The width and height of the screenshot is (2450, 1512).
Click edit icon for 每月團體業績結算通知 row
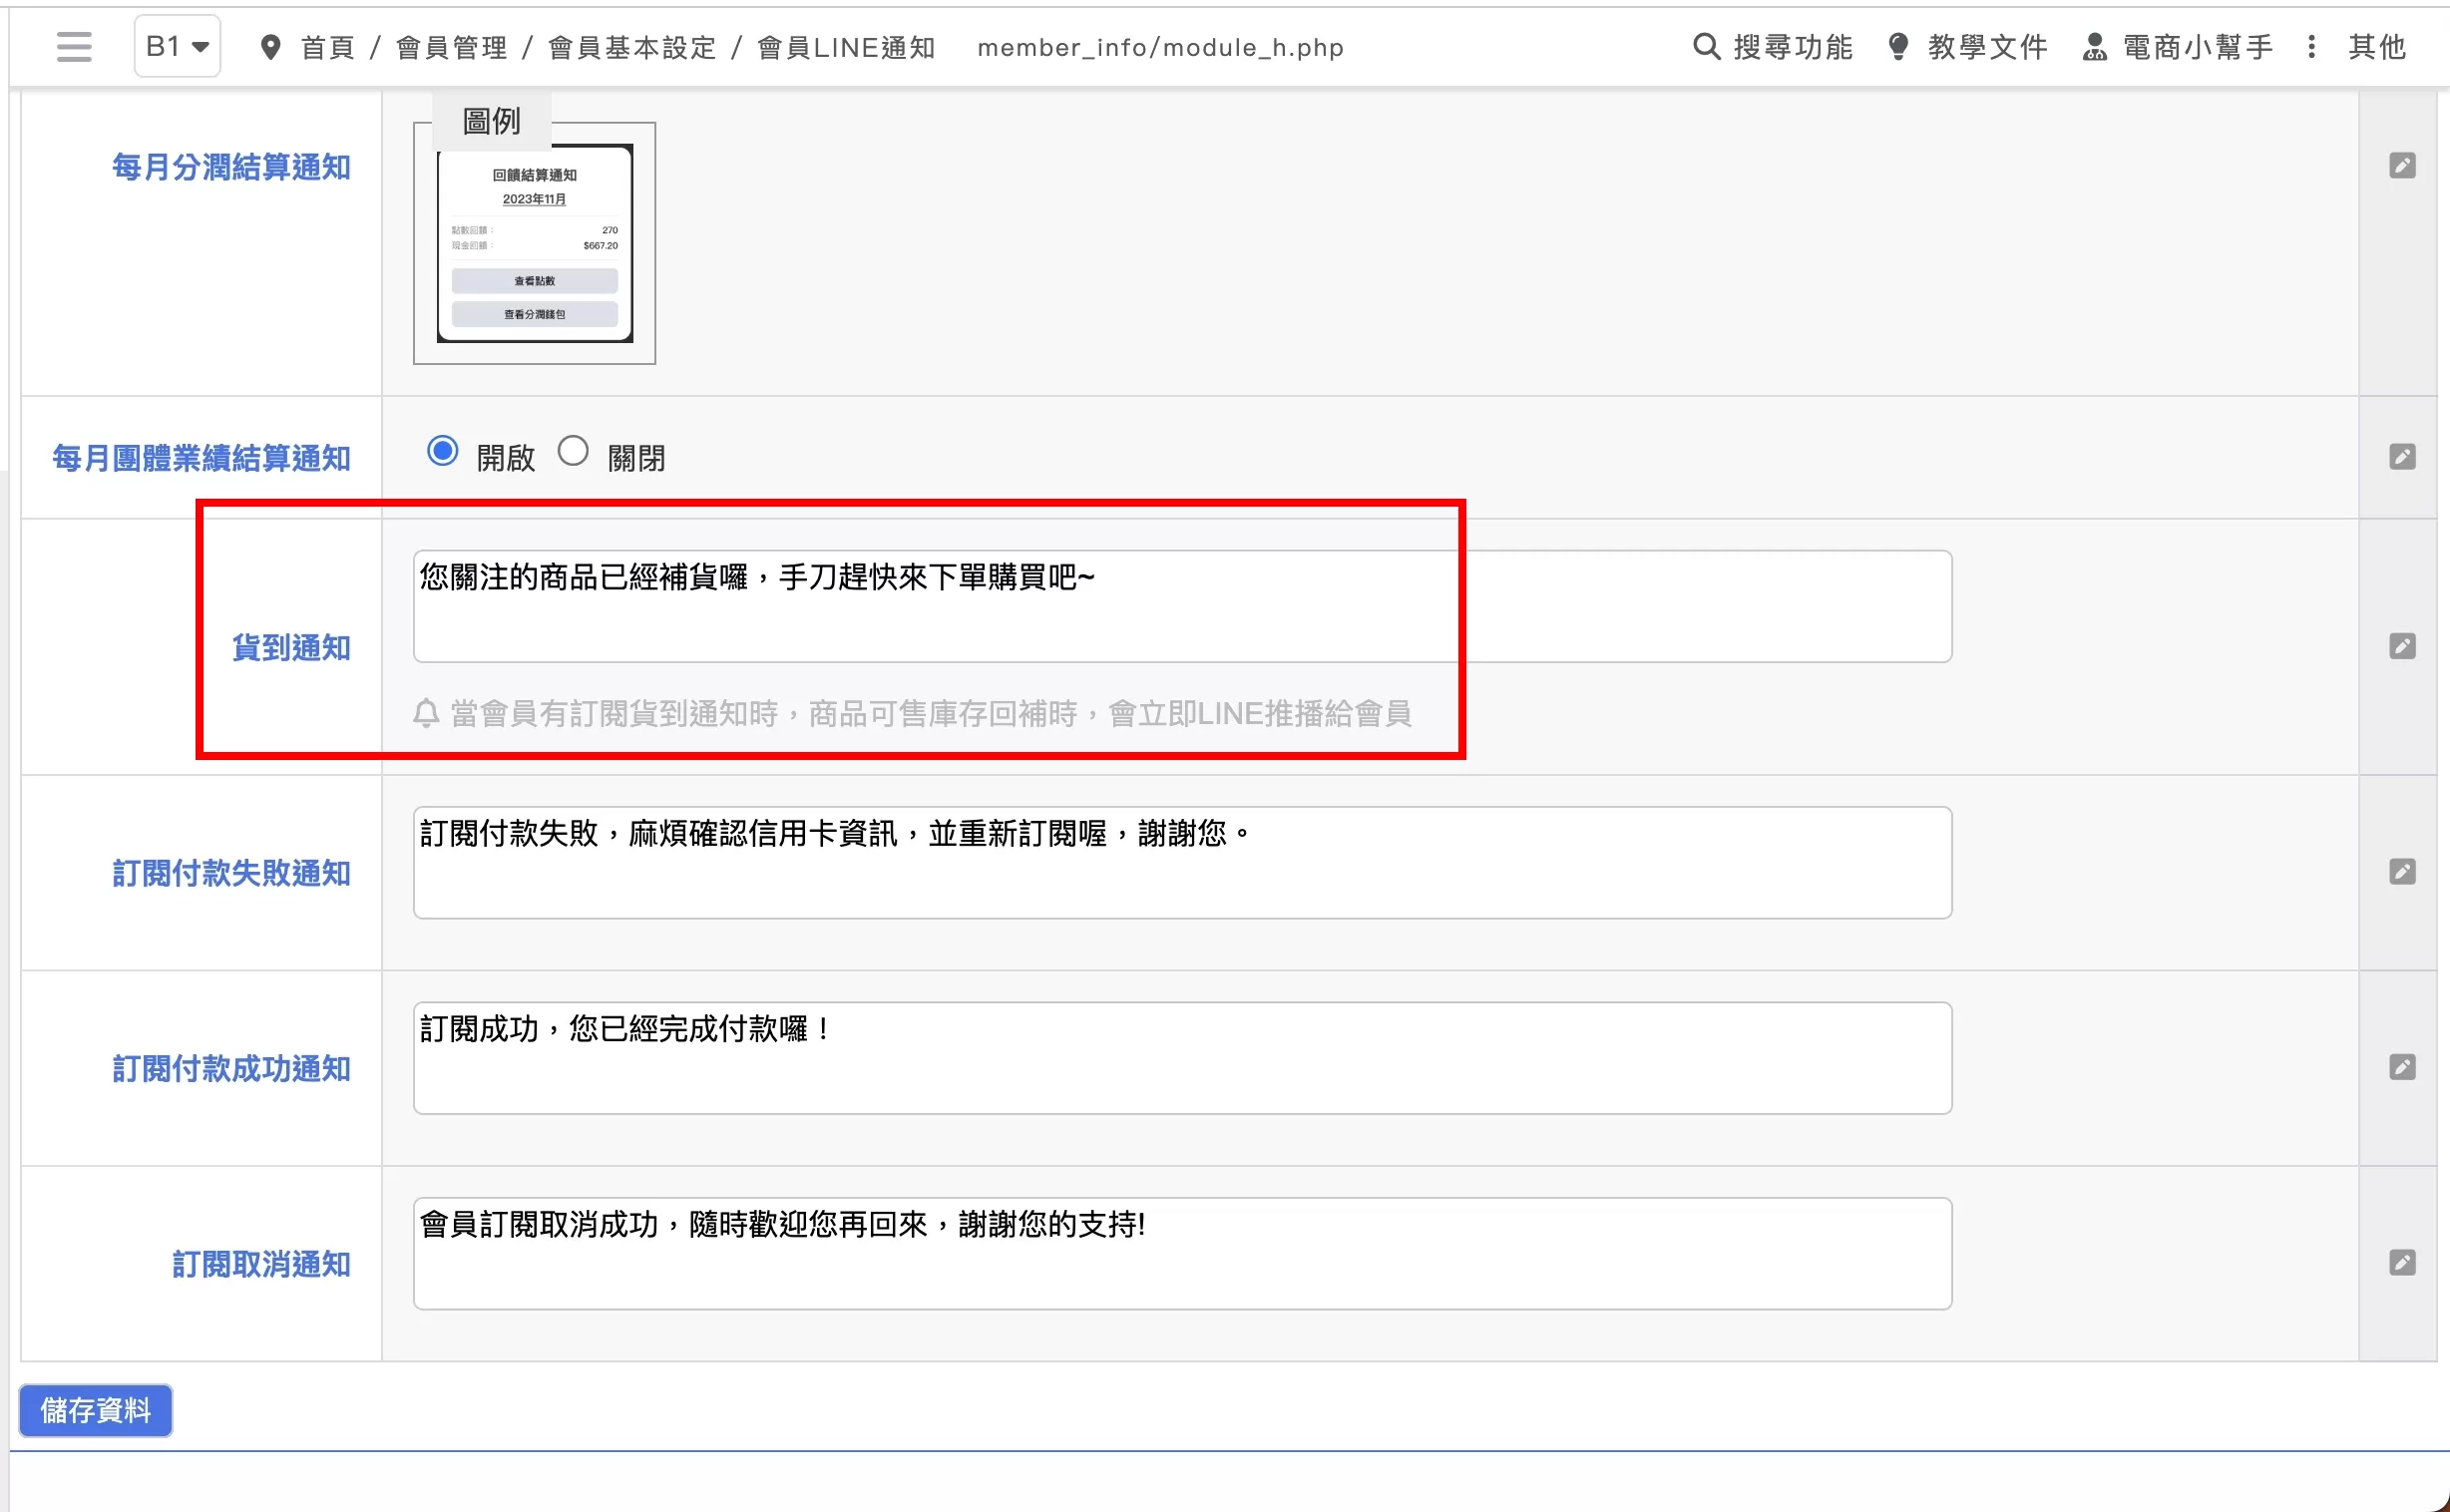coord(2402,457)
